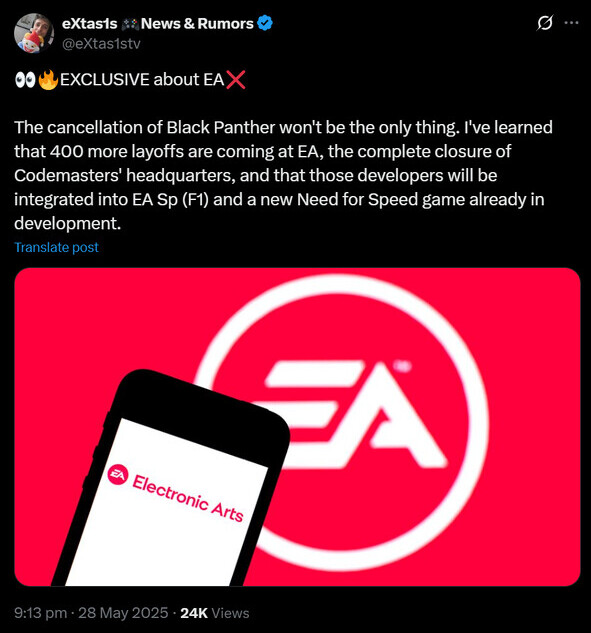Open the Grok explain icon

[545, 23]
